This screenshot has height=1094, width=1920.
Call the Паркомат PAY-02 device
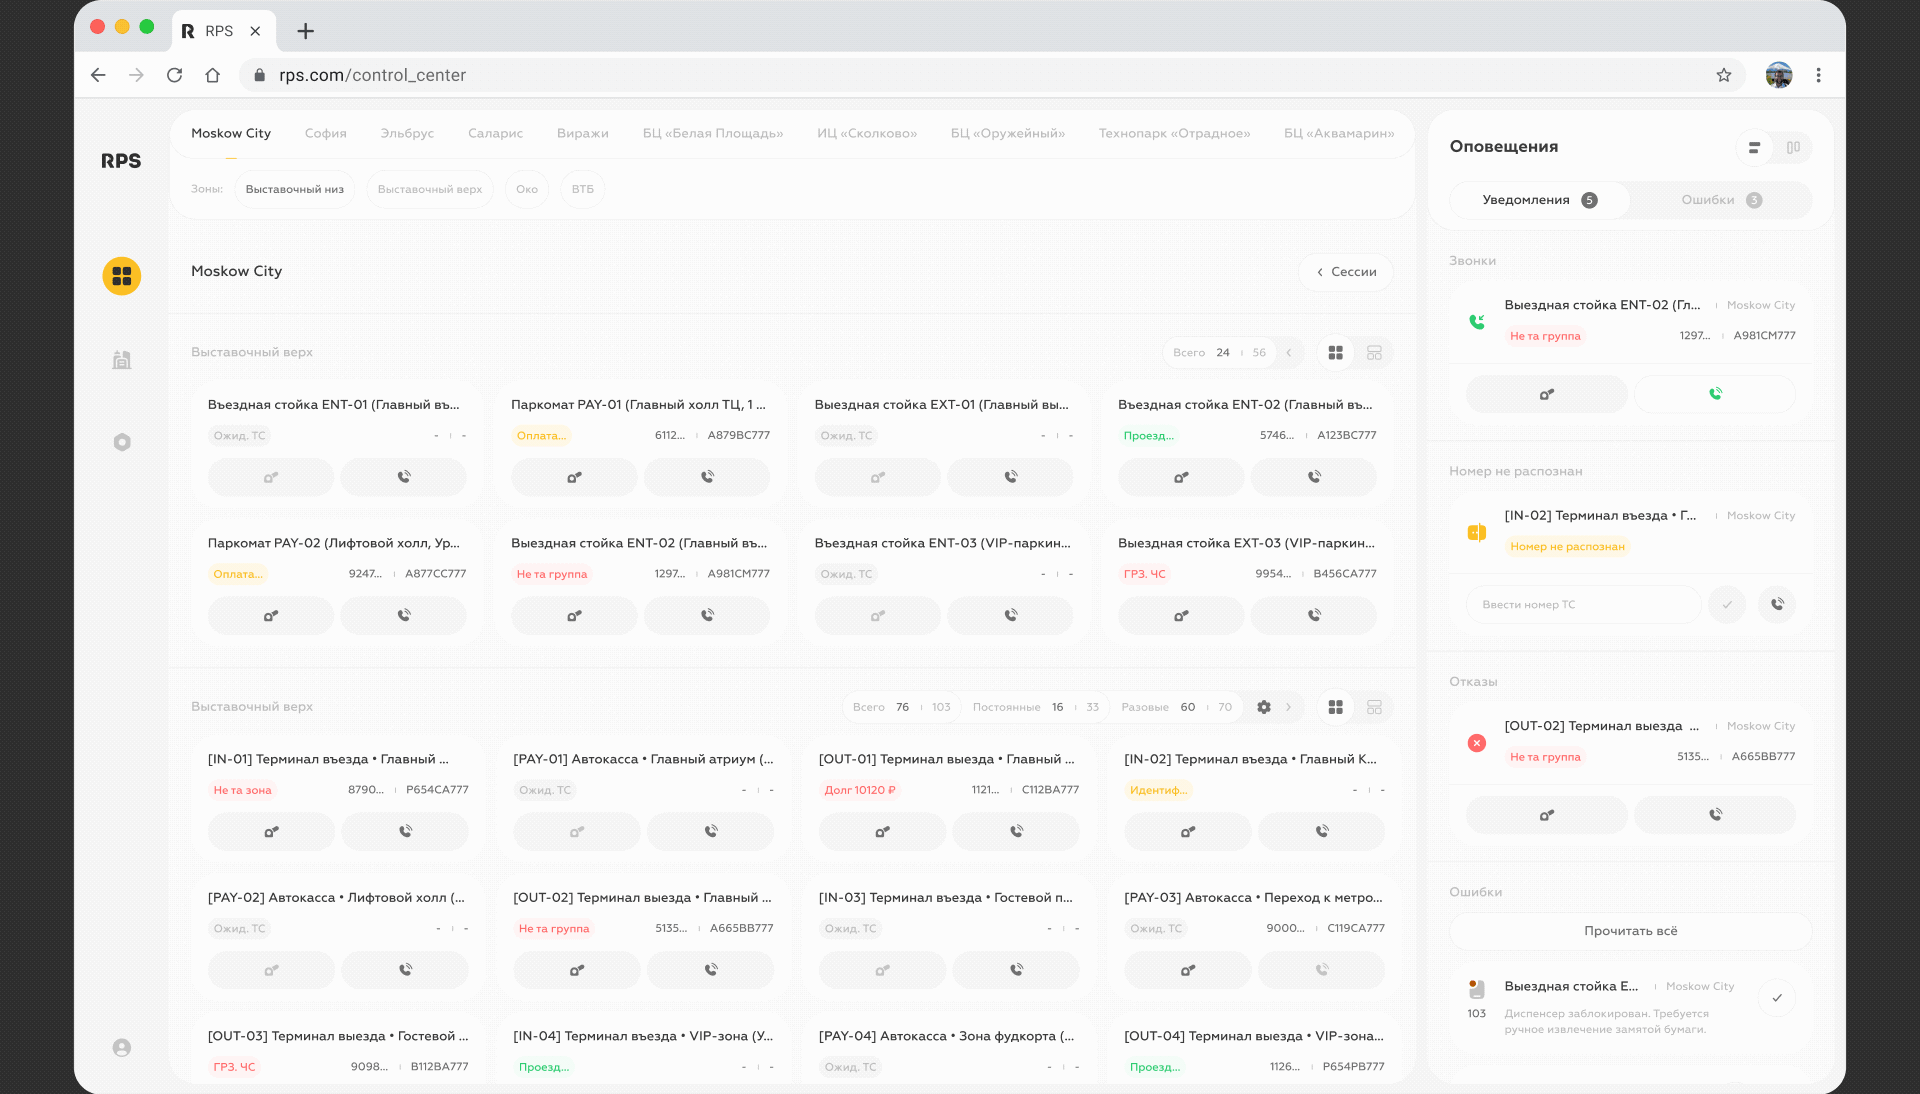pyautogui.click(x=404, y=615)
